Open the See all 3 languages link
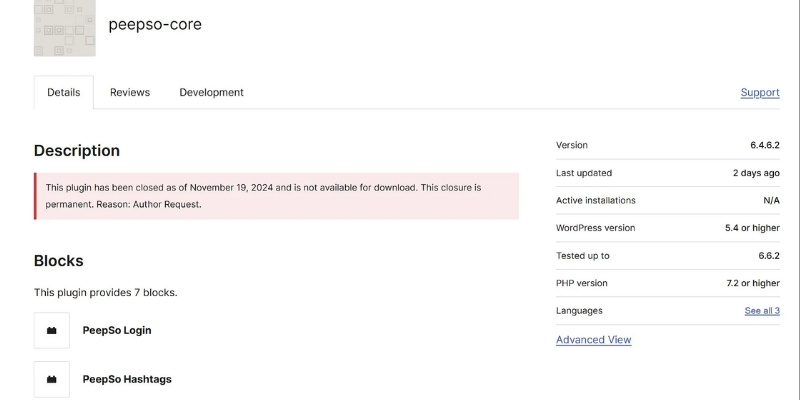Viewport: 800px width, 400px height. (x=762, y=311)
